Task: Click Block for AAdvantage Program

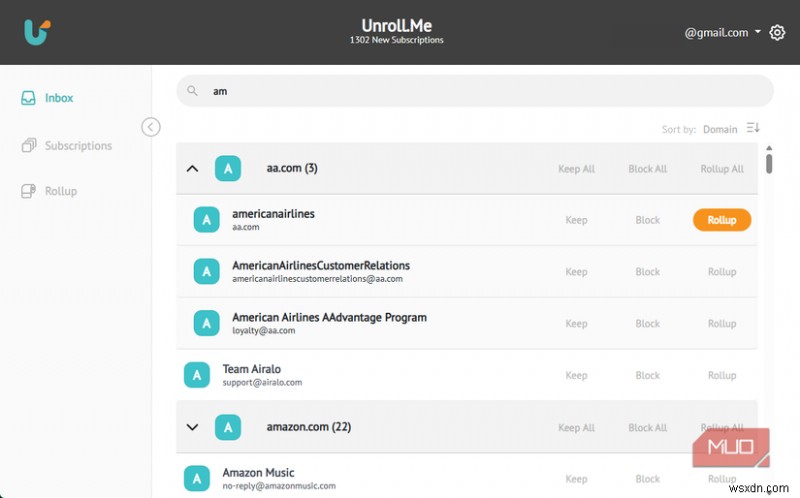Action: [647, 323]
